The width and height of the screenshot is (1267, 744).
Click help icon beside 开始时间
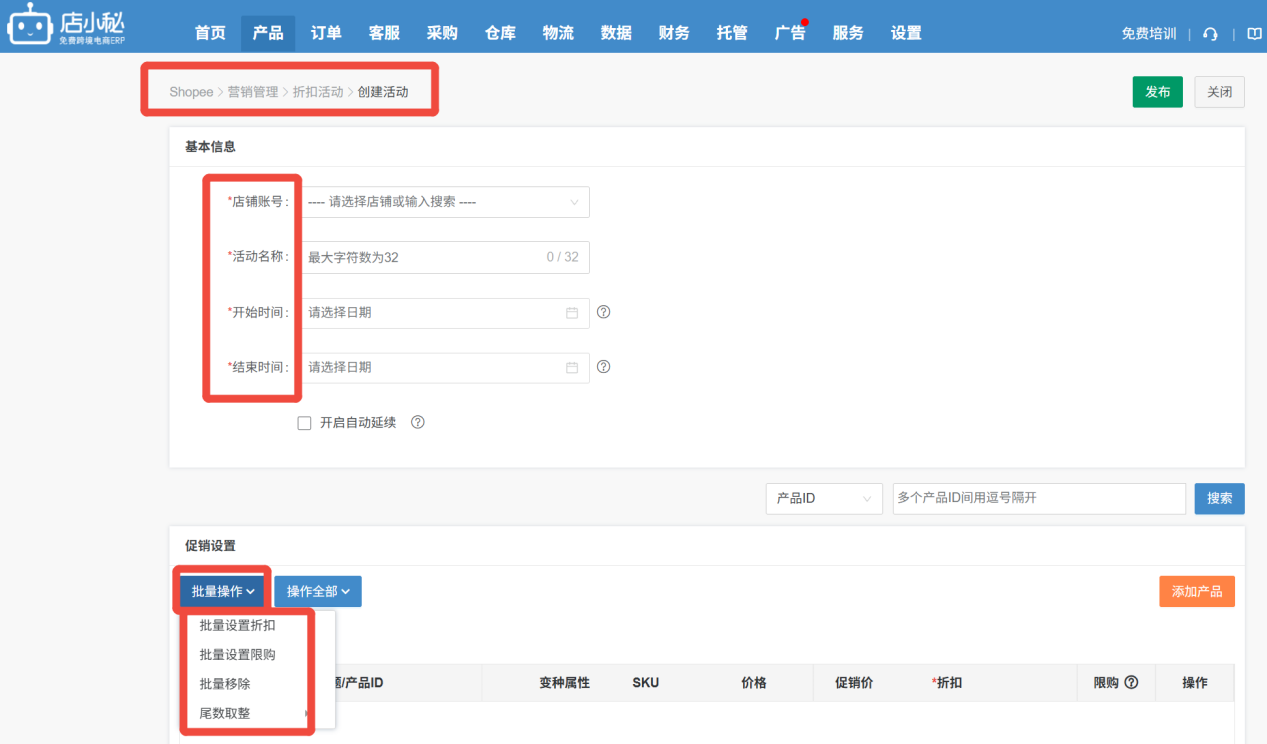tap(603, 312)
